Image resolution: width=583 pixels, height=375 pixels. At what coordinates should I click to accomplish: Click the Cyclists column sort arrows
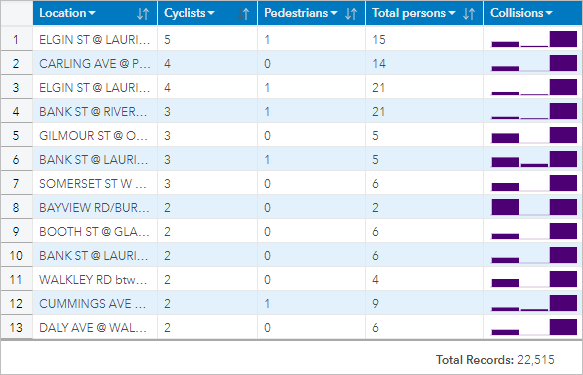243,14
